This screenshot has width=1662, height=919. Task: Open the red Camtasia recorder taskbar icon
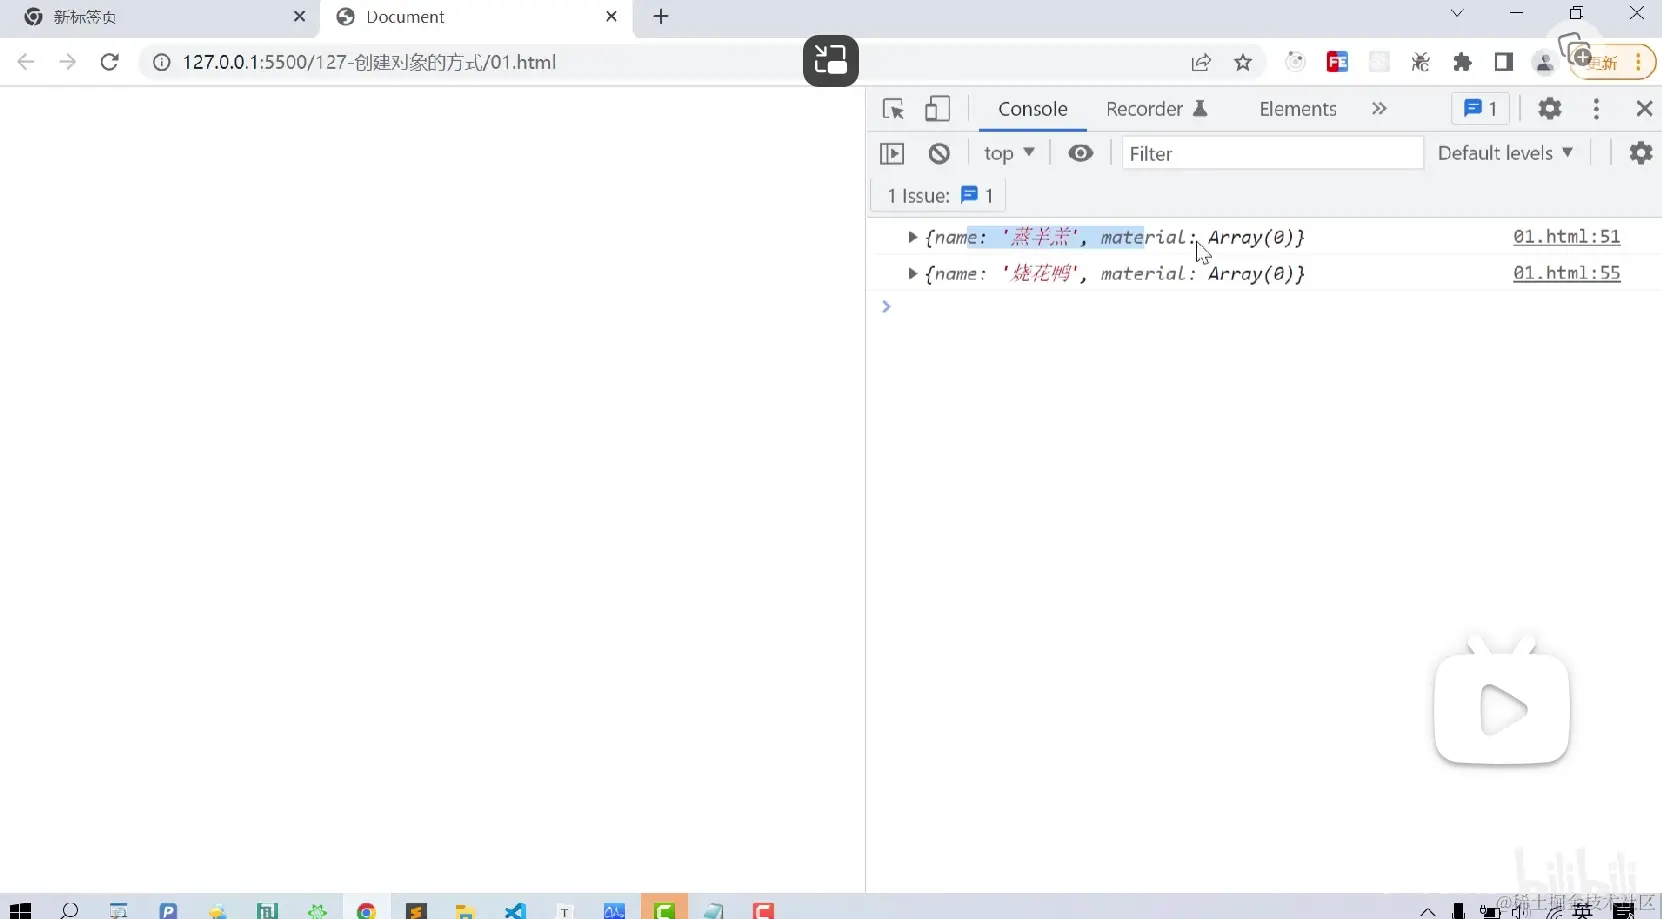tap(764, 910)
